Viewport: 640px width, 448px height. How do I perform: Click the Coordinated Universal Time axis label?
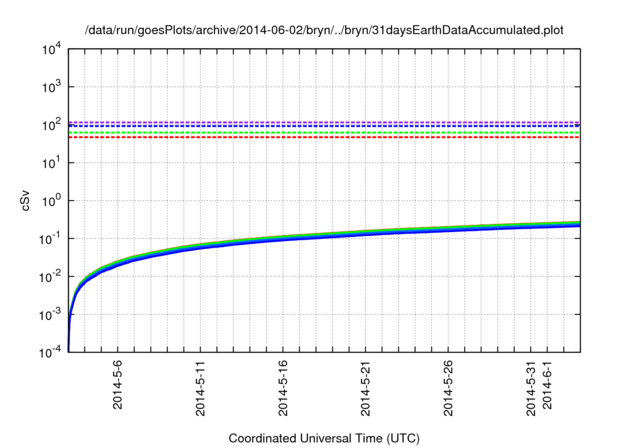324,438
